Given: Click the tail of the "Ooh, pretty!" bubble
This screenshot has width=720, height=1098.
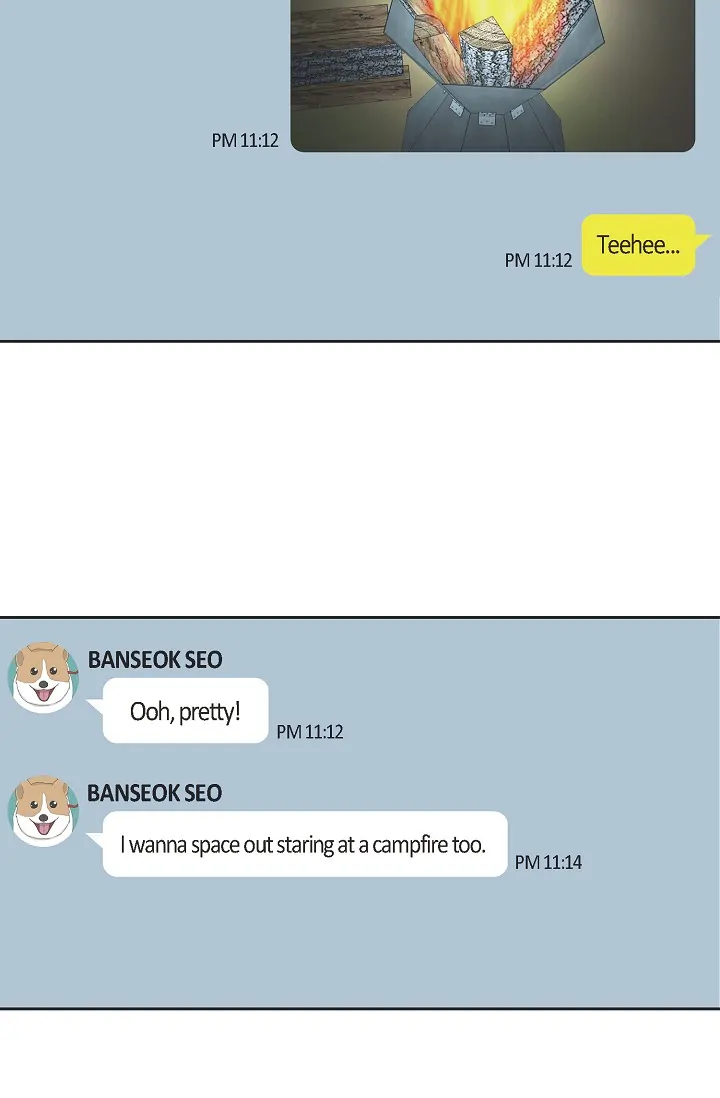Looking at the screenshot, I should (x=95, y=704).
